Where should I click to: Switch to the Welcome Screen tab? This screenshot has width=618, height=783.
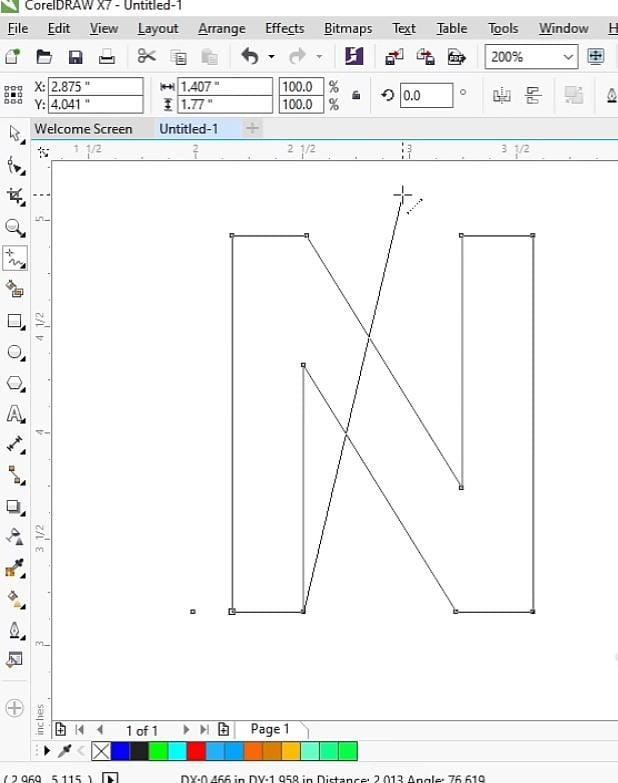click(83, 129)
